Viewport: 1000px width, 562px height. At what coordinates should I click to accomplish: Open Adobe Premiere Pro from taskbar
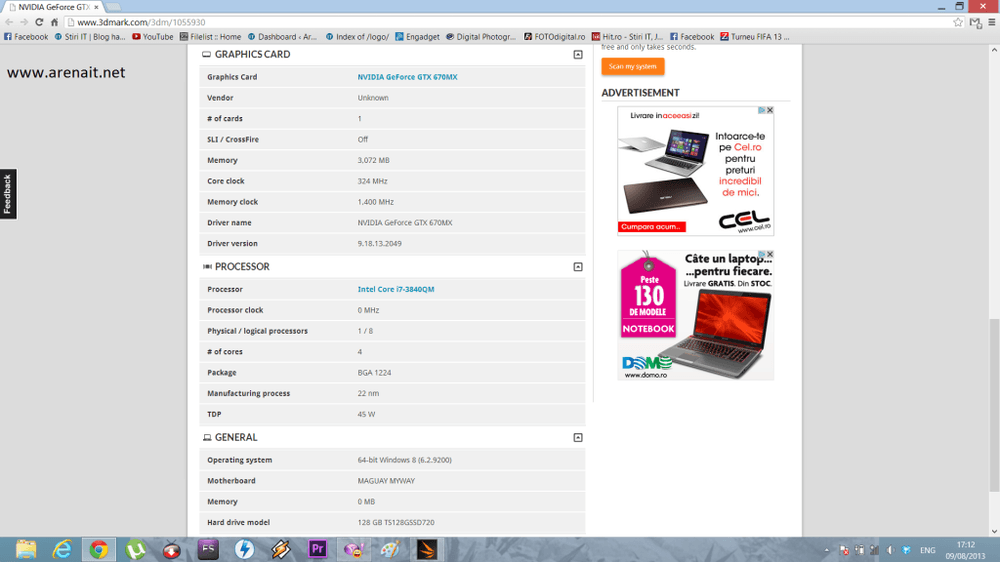[317, 549]
